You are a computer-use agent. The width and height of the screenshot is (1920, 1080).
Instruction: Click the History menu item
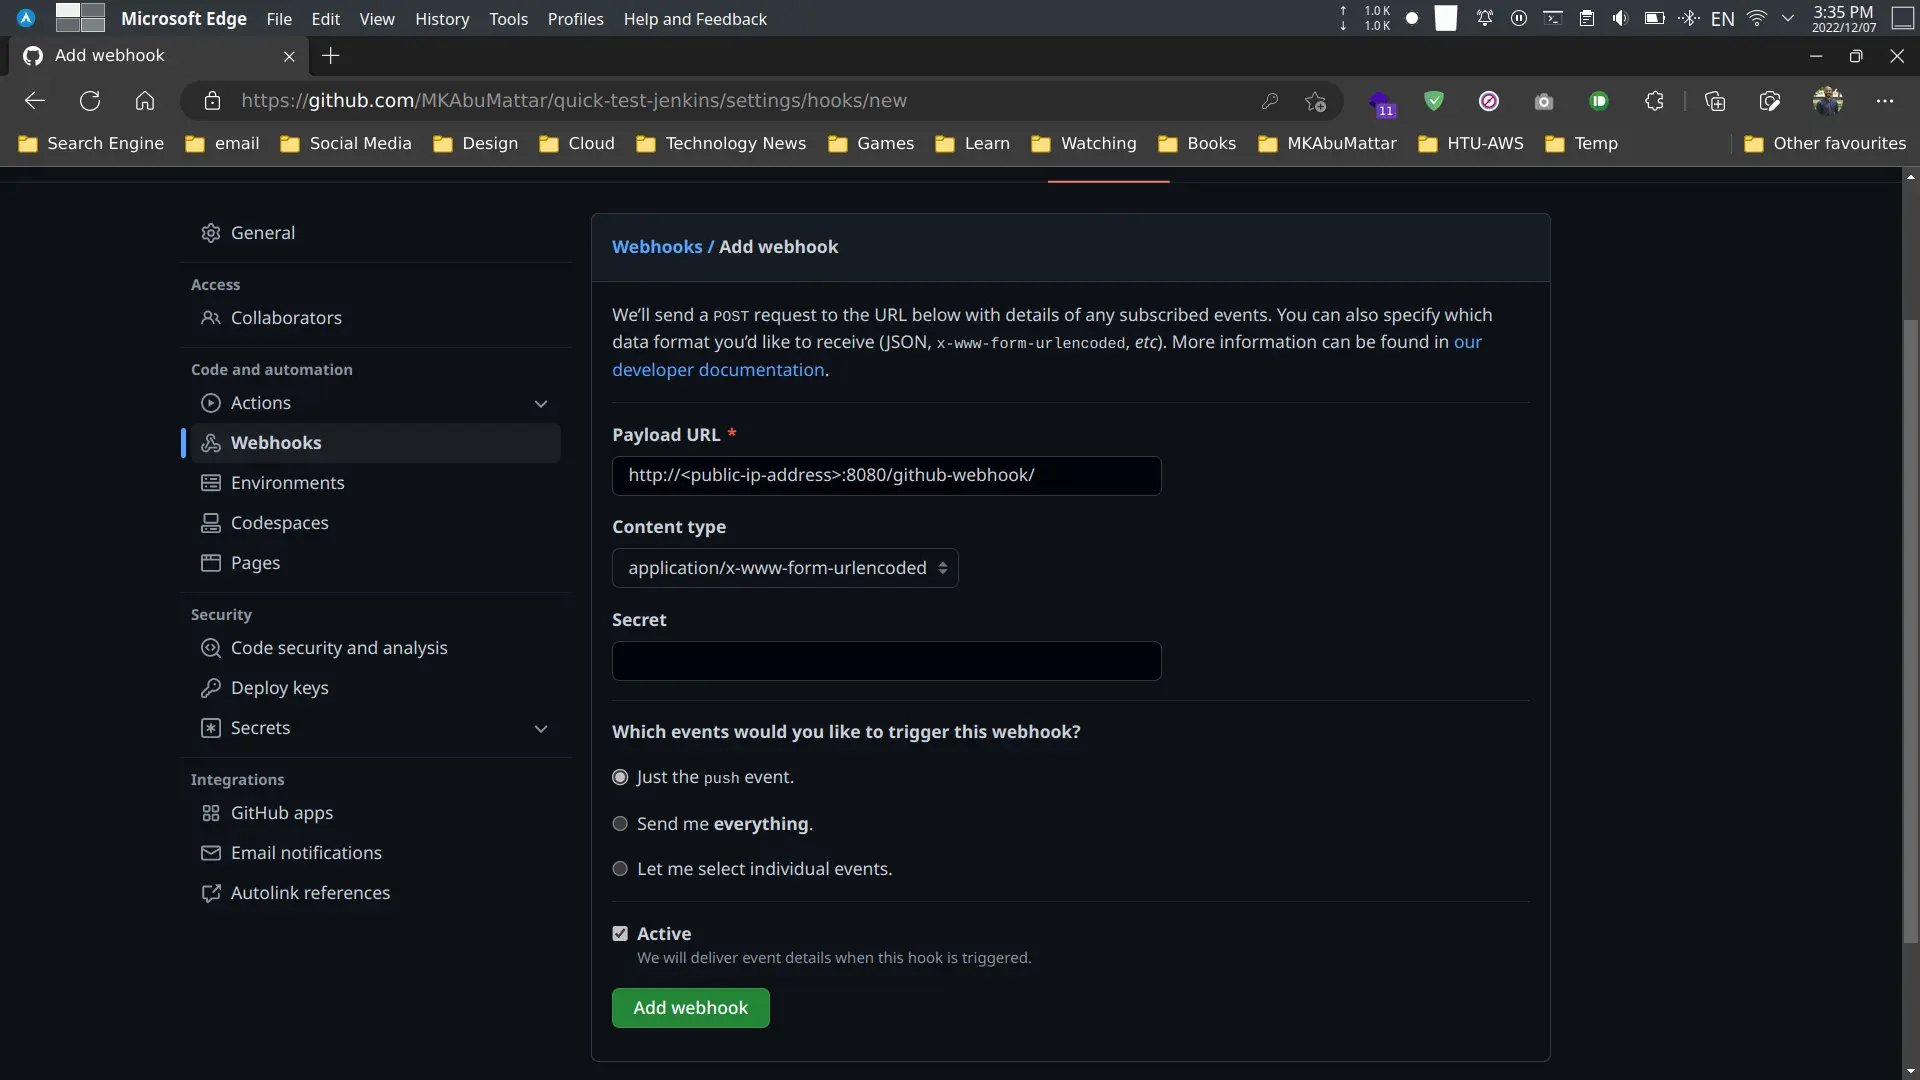pos(442,18)
